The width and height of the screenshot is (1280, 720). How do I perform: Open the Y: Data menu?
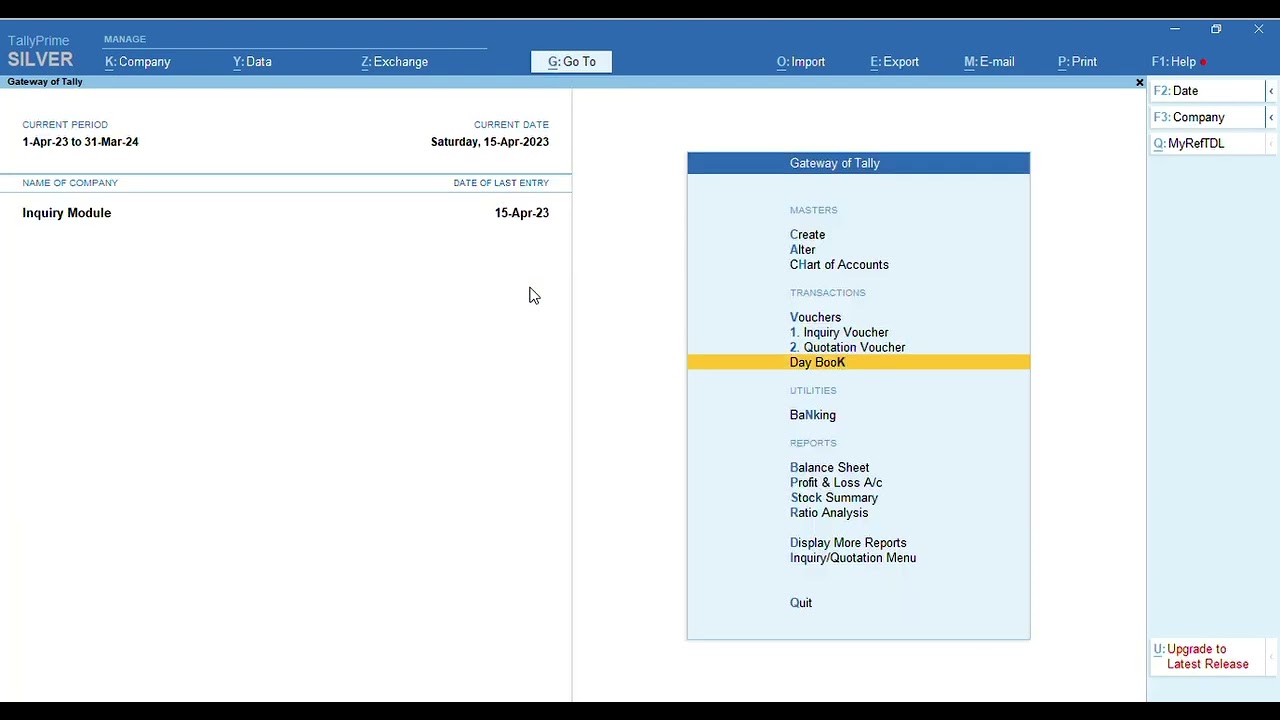click(x=252, y=62)
